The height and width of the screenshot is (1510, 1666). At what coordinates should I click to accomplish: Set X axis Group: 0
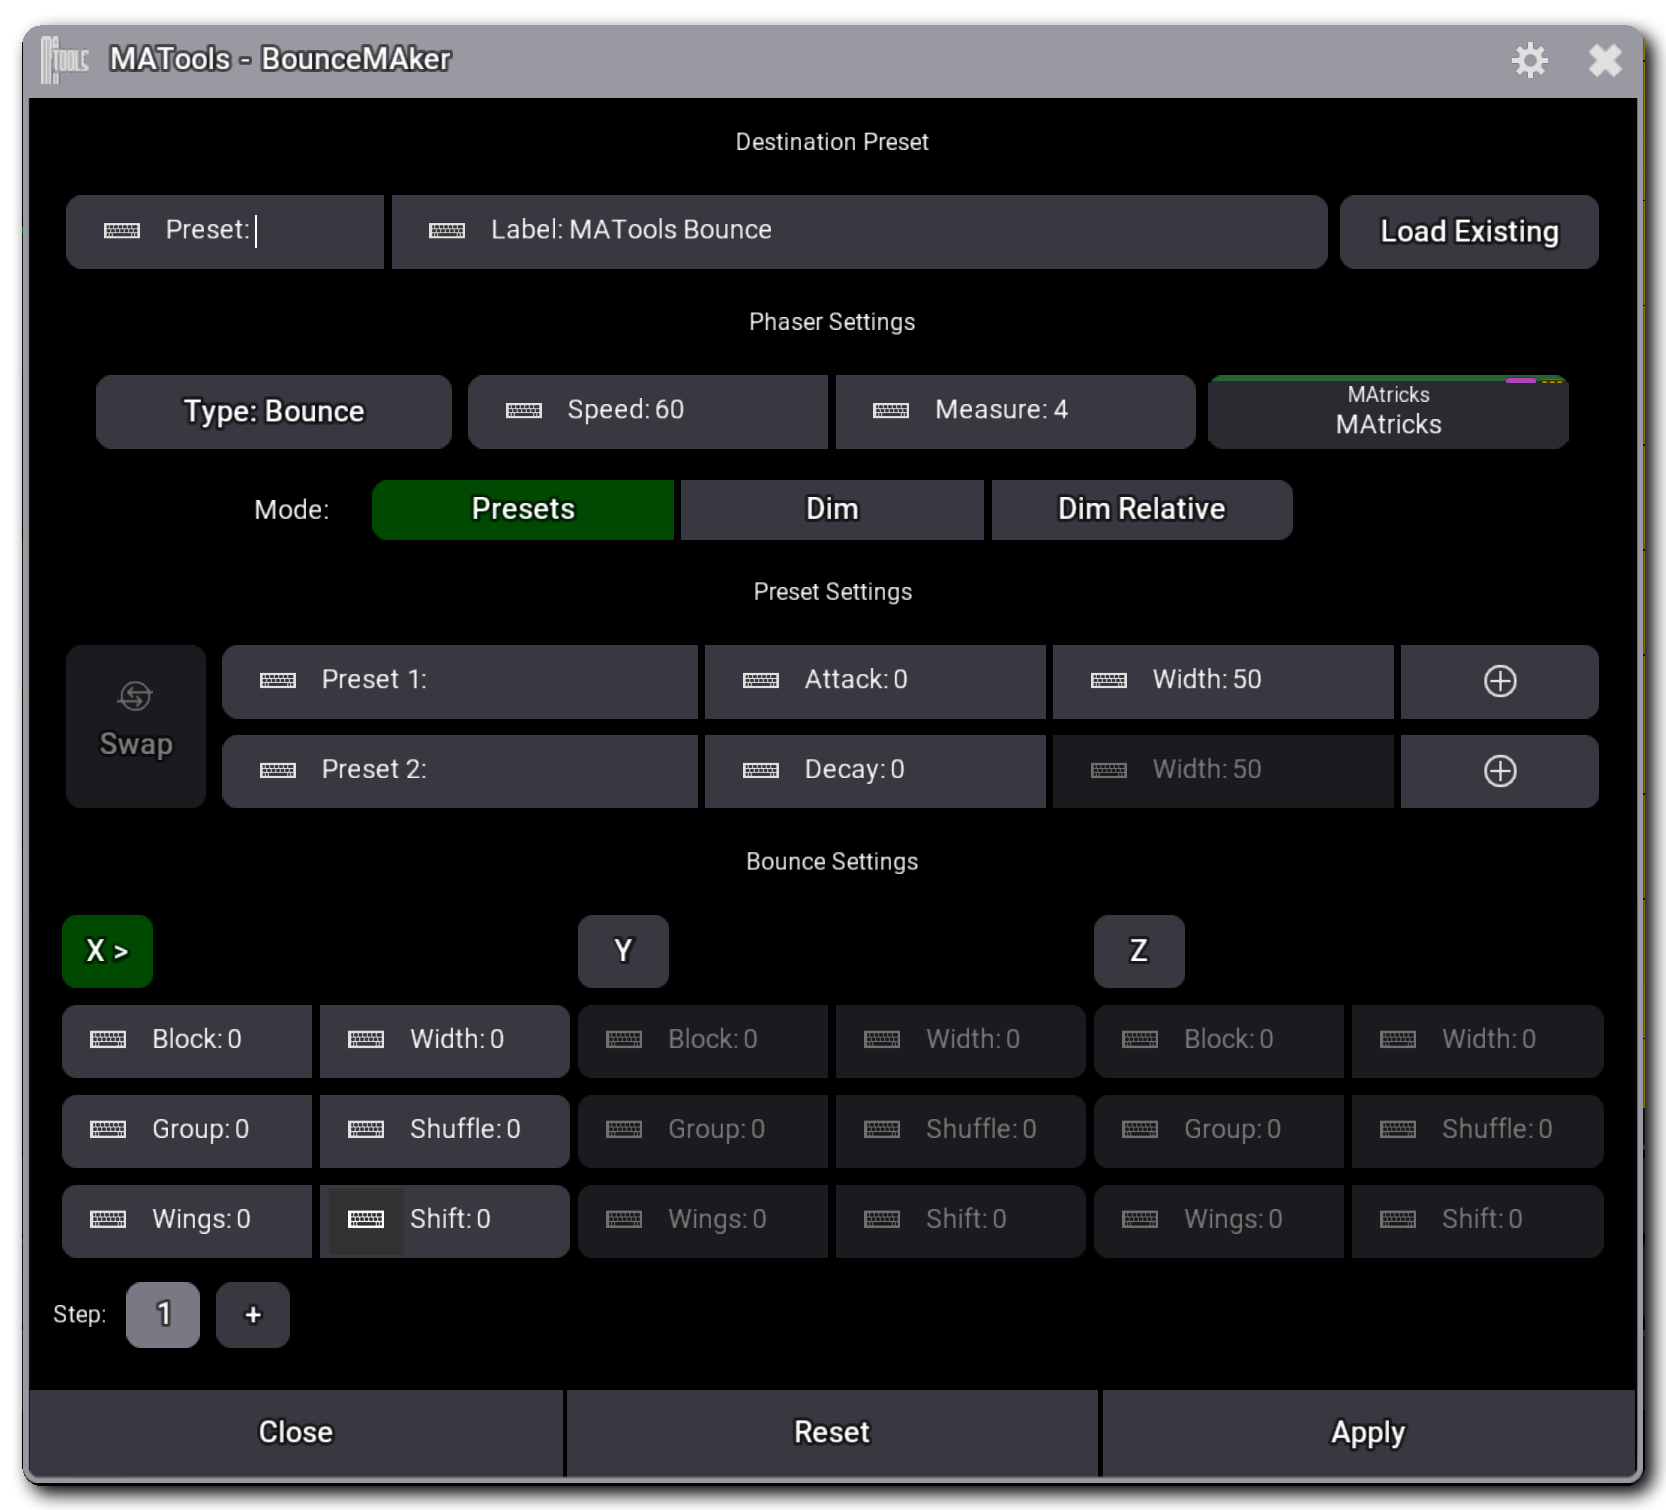tap(187, 1131)
